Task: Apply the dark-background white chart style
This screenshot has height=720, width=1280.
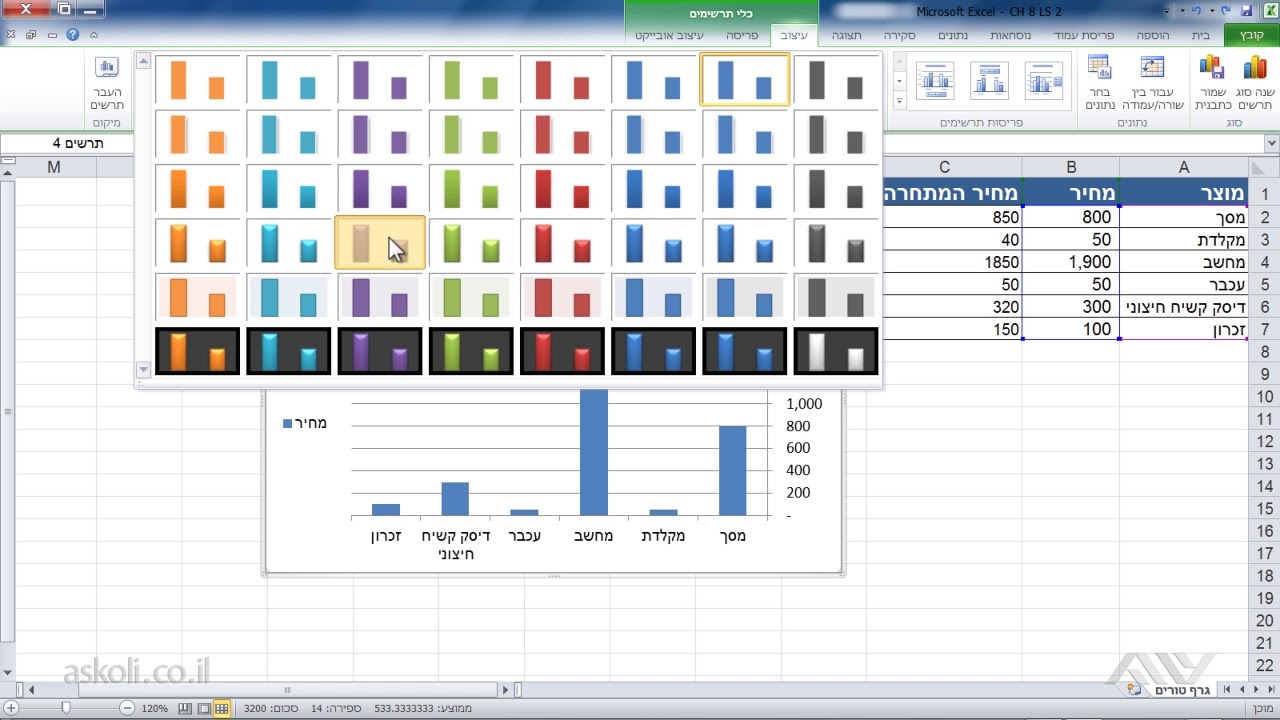Action: (x=836, y=351)
